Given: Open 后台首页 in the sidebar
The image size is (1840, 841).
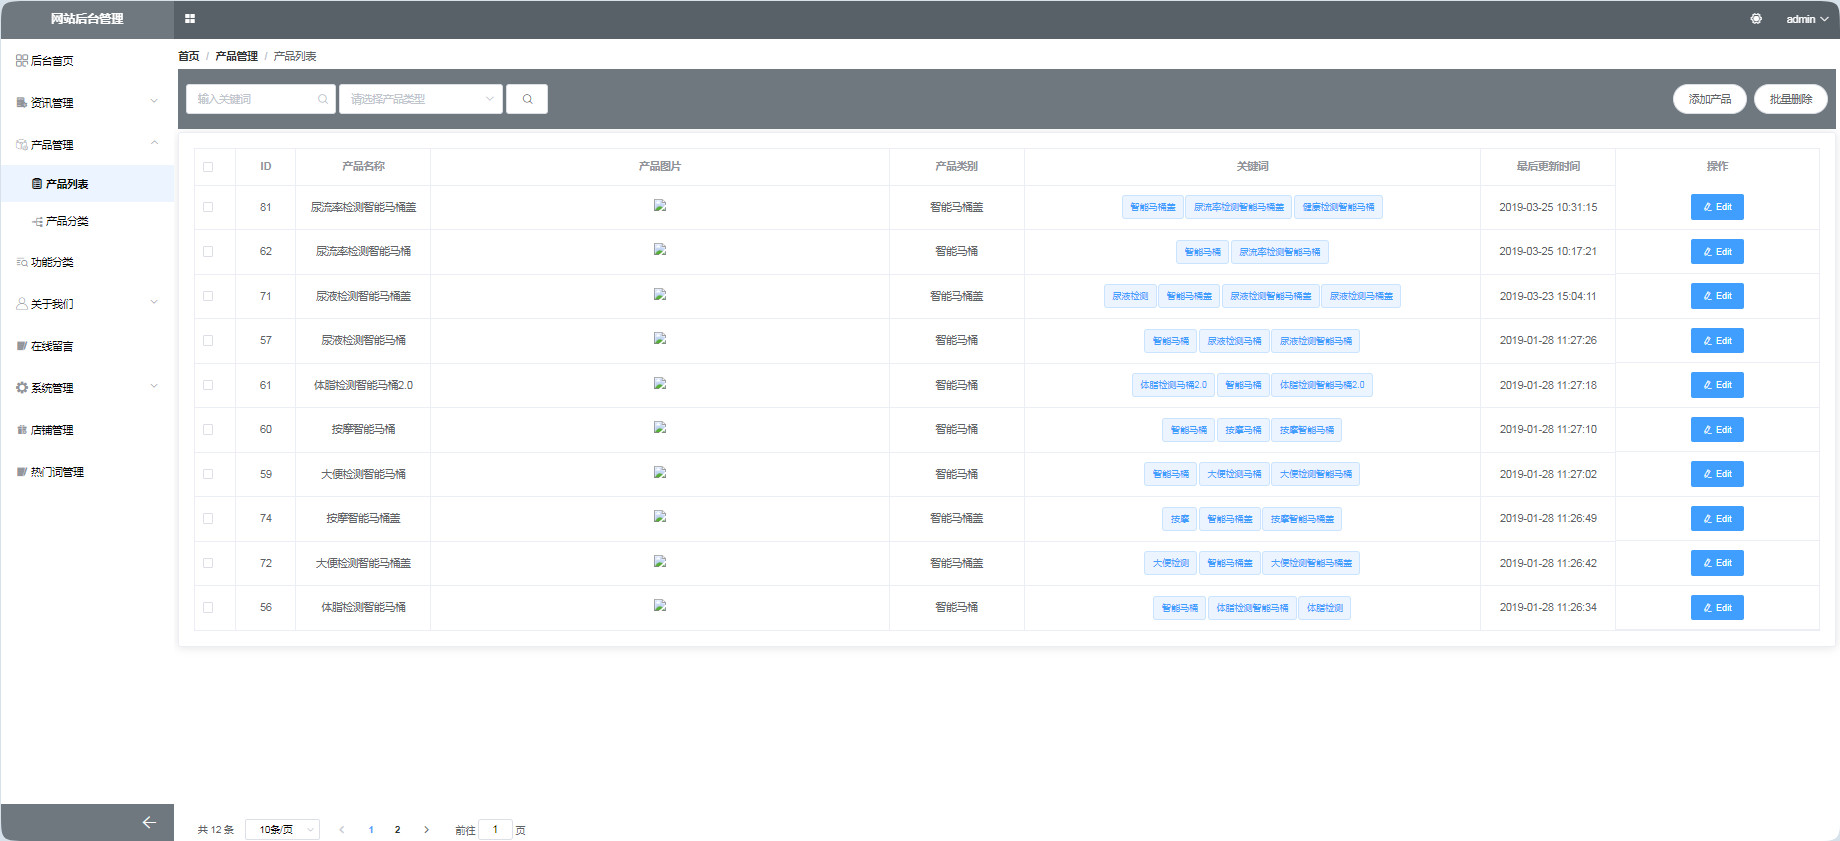Looking at the screenshot, I should 87,60.
